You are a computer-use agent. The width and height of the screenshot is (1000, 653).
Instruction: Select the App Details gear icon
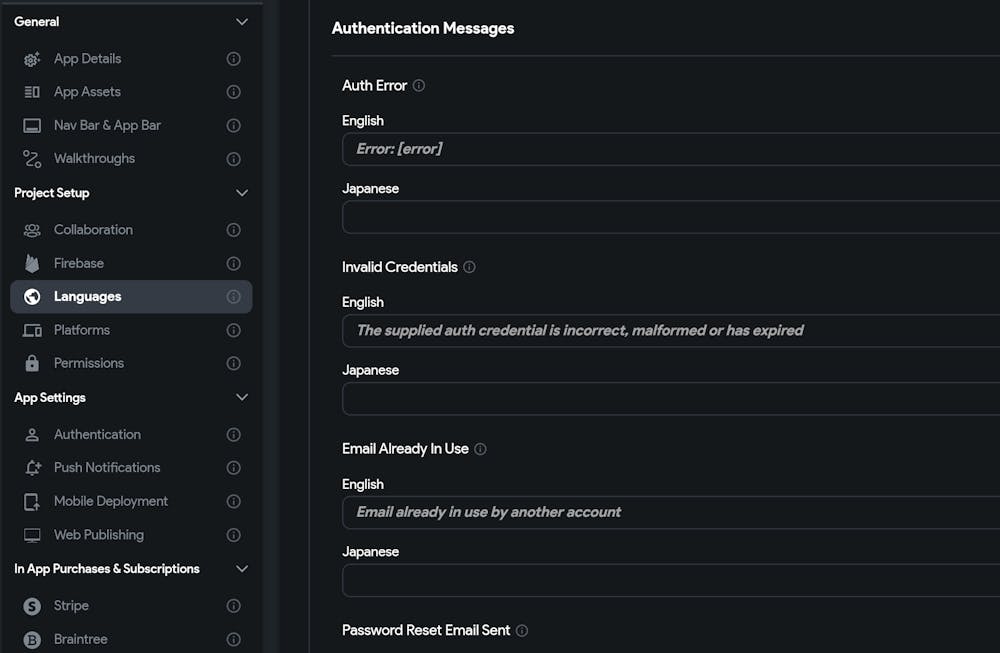(x=31, y=59)
